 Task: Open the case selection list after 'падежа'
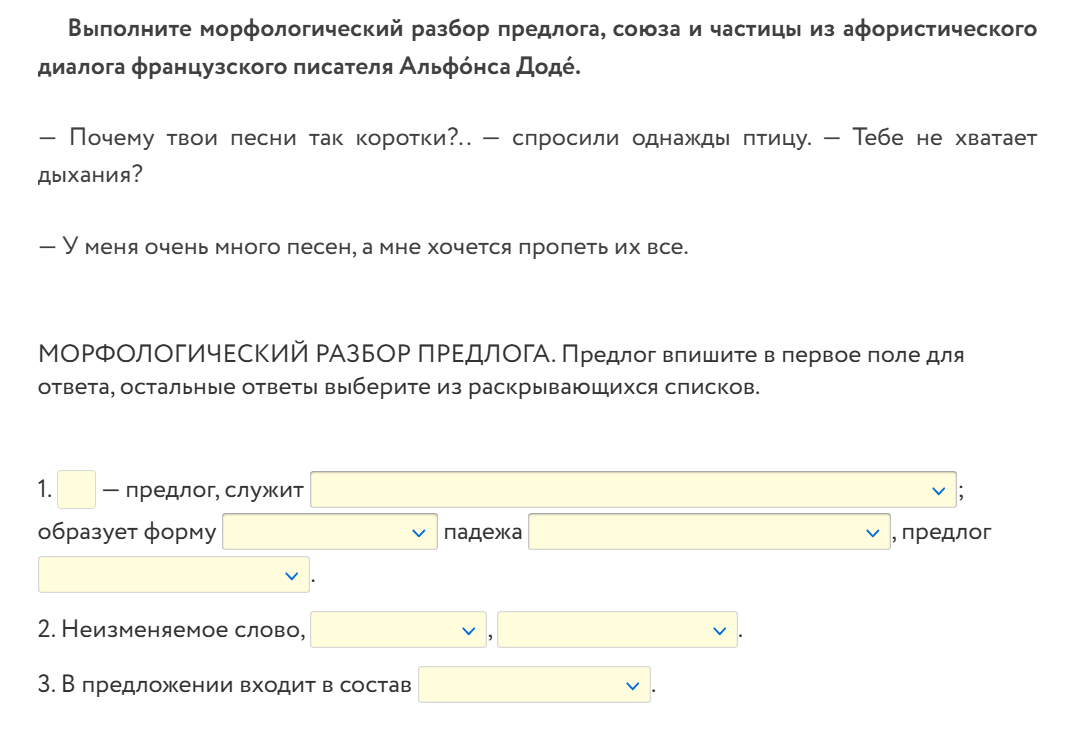click(x=709, y=532)
